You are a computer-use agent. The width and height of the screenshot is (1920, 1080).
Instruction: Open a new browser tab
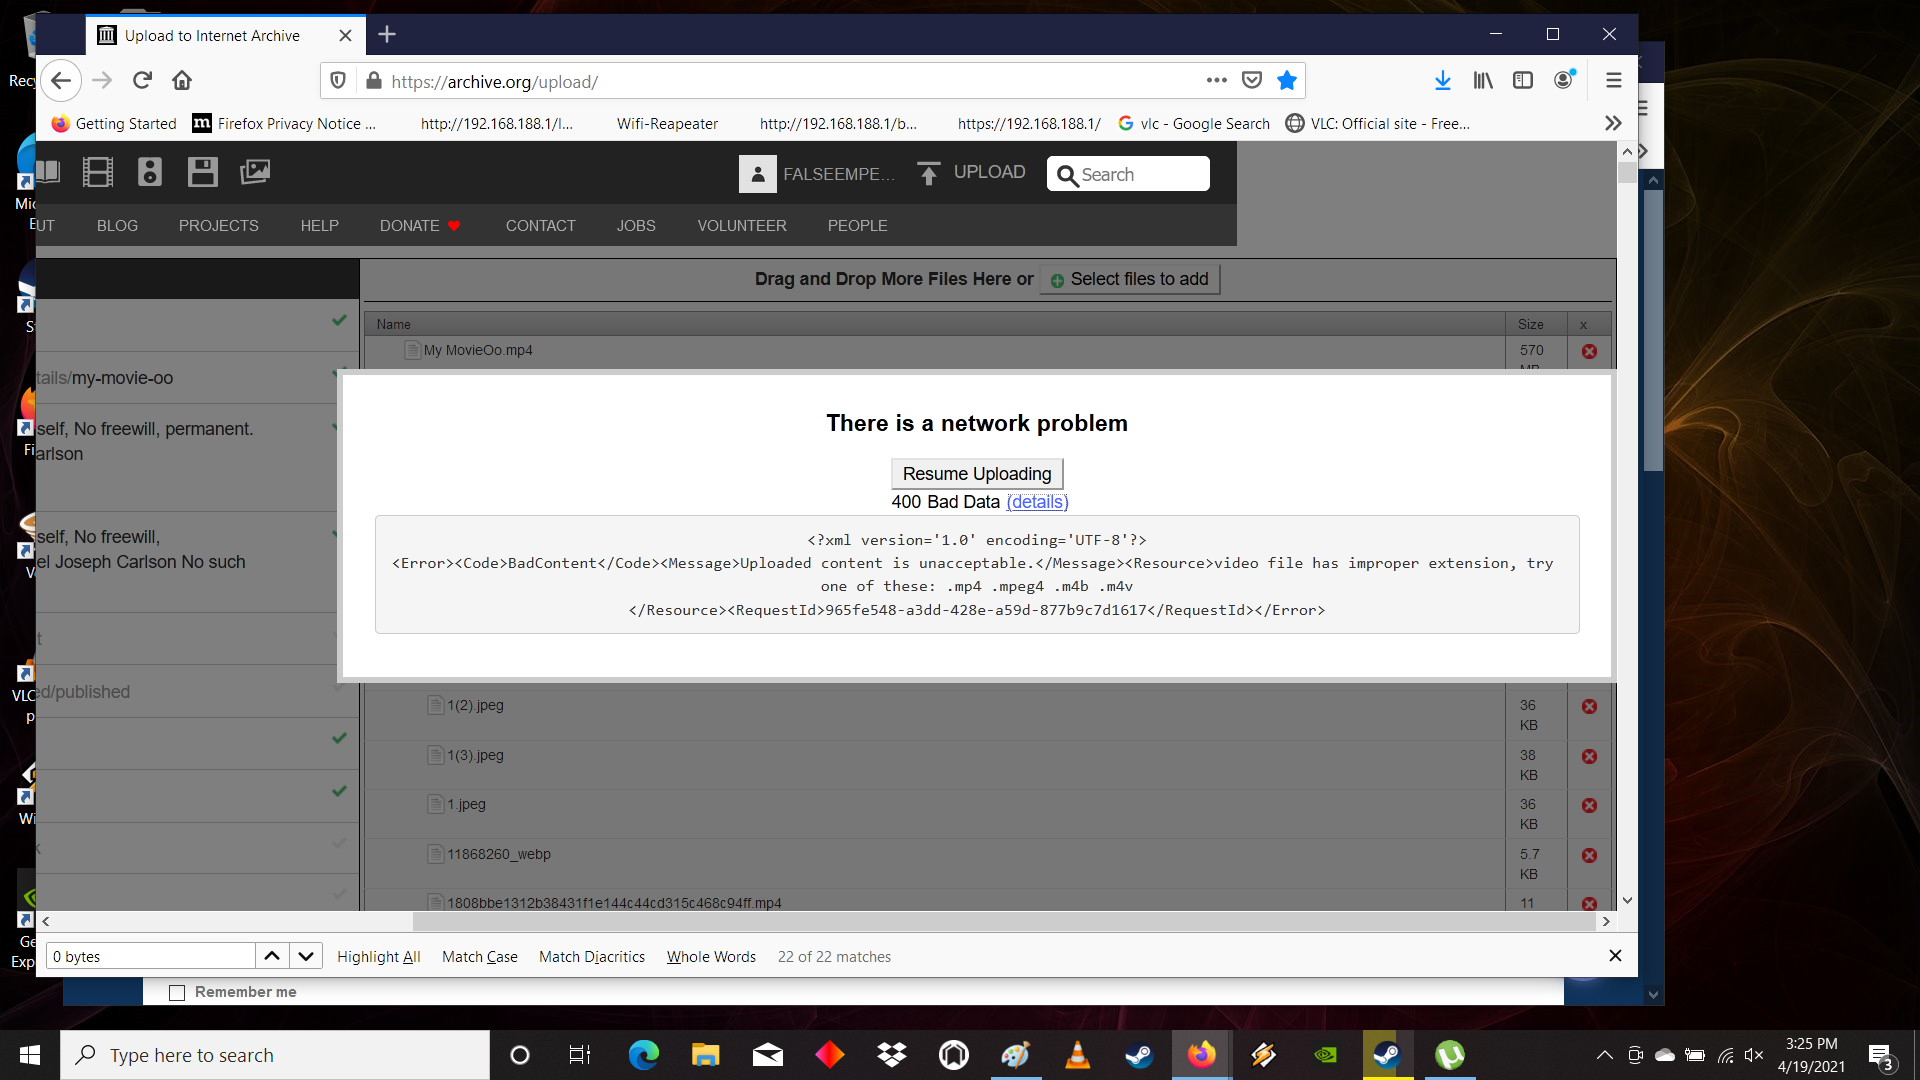click(387, 35)
